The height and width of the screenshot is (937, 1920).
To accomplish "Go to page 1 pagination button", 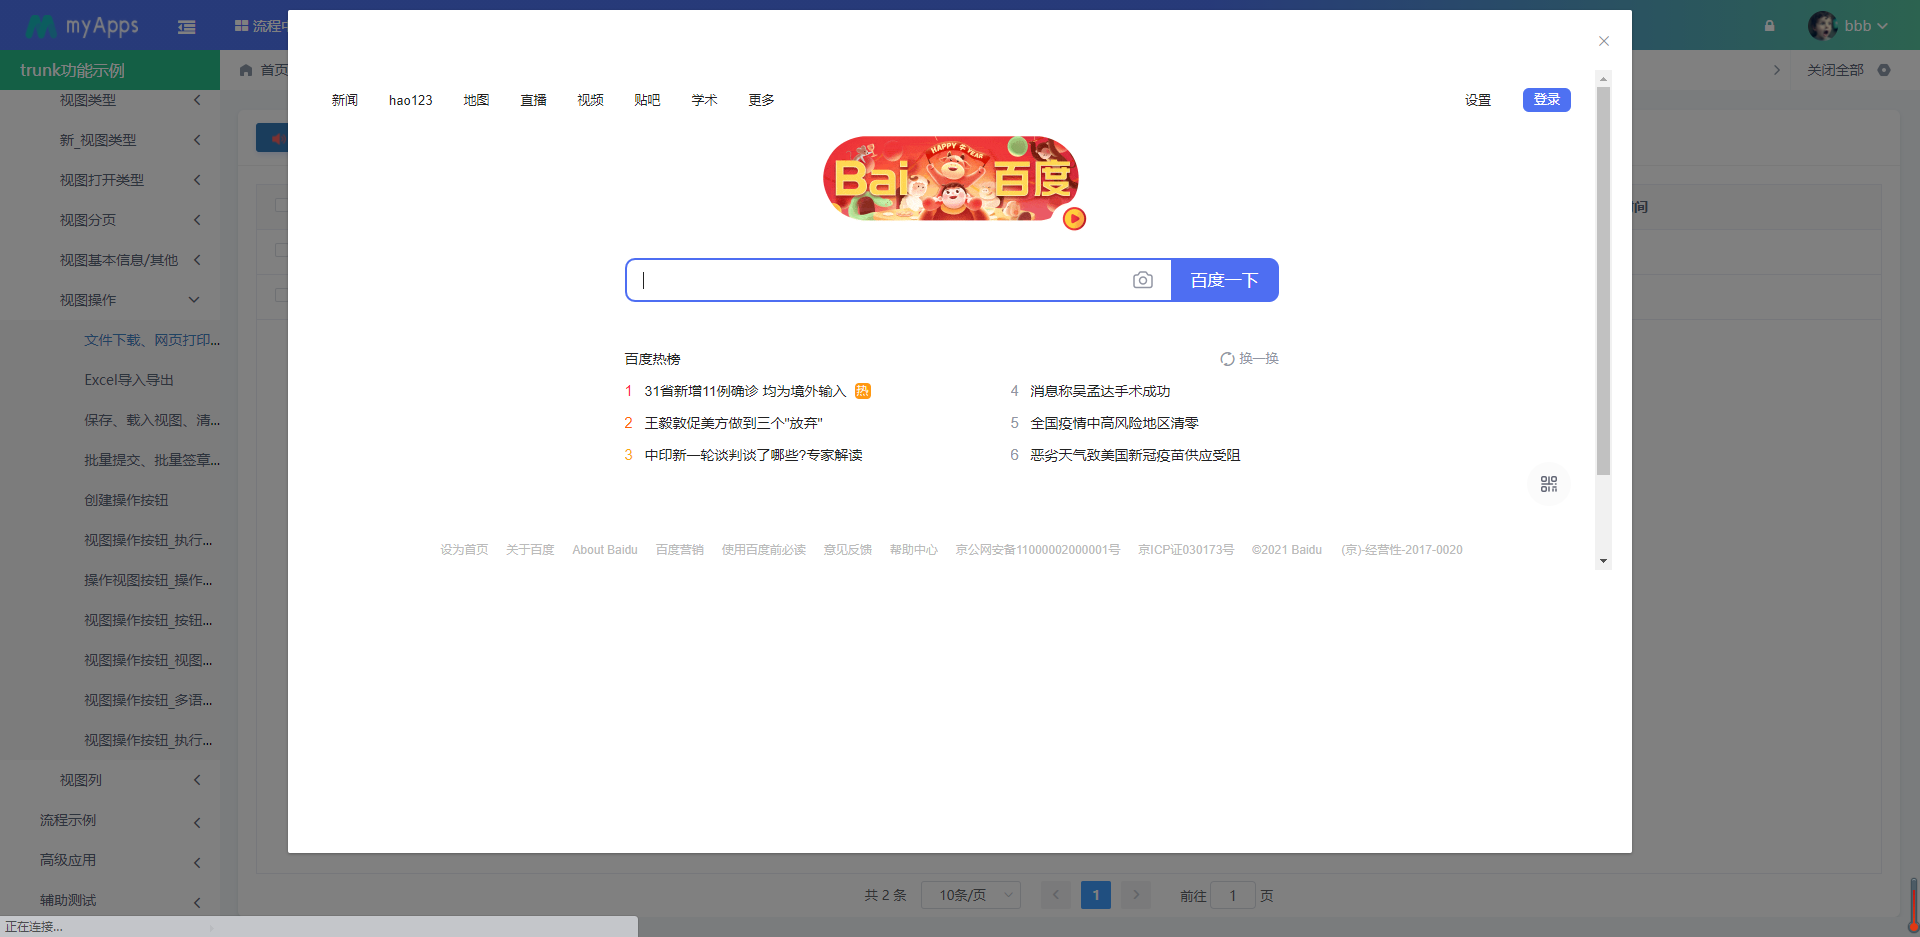I will pyautogui.click(x=1096, y=895).
